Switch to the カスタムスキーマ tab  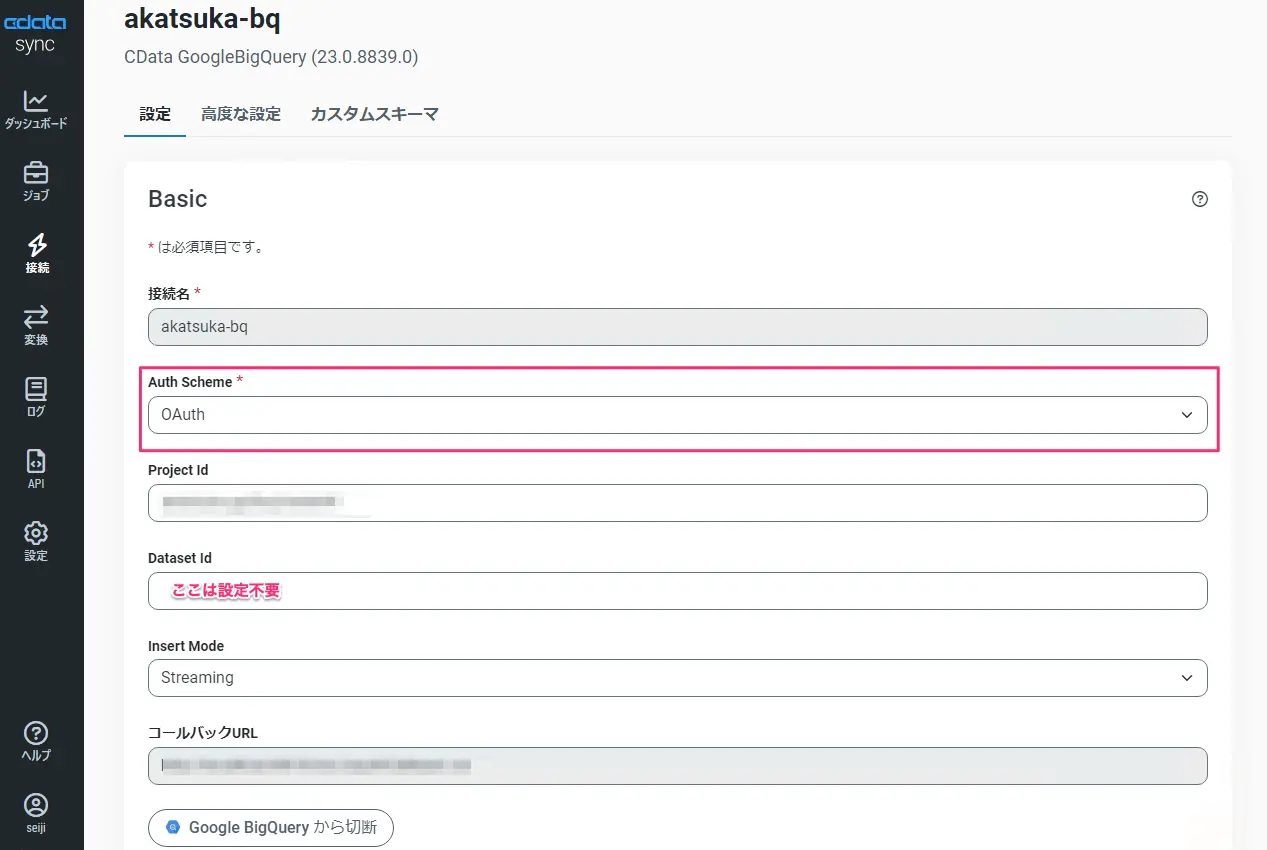375,114
